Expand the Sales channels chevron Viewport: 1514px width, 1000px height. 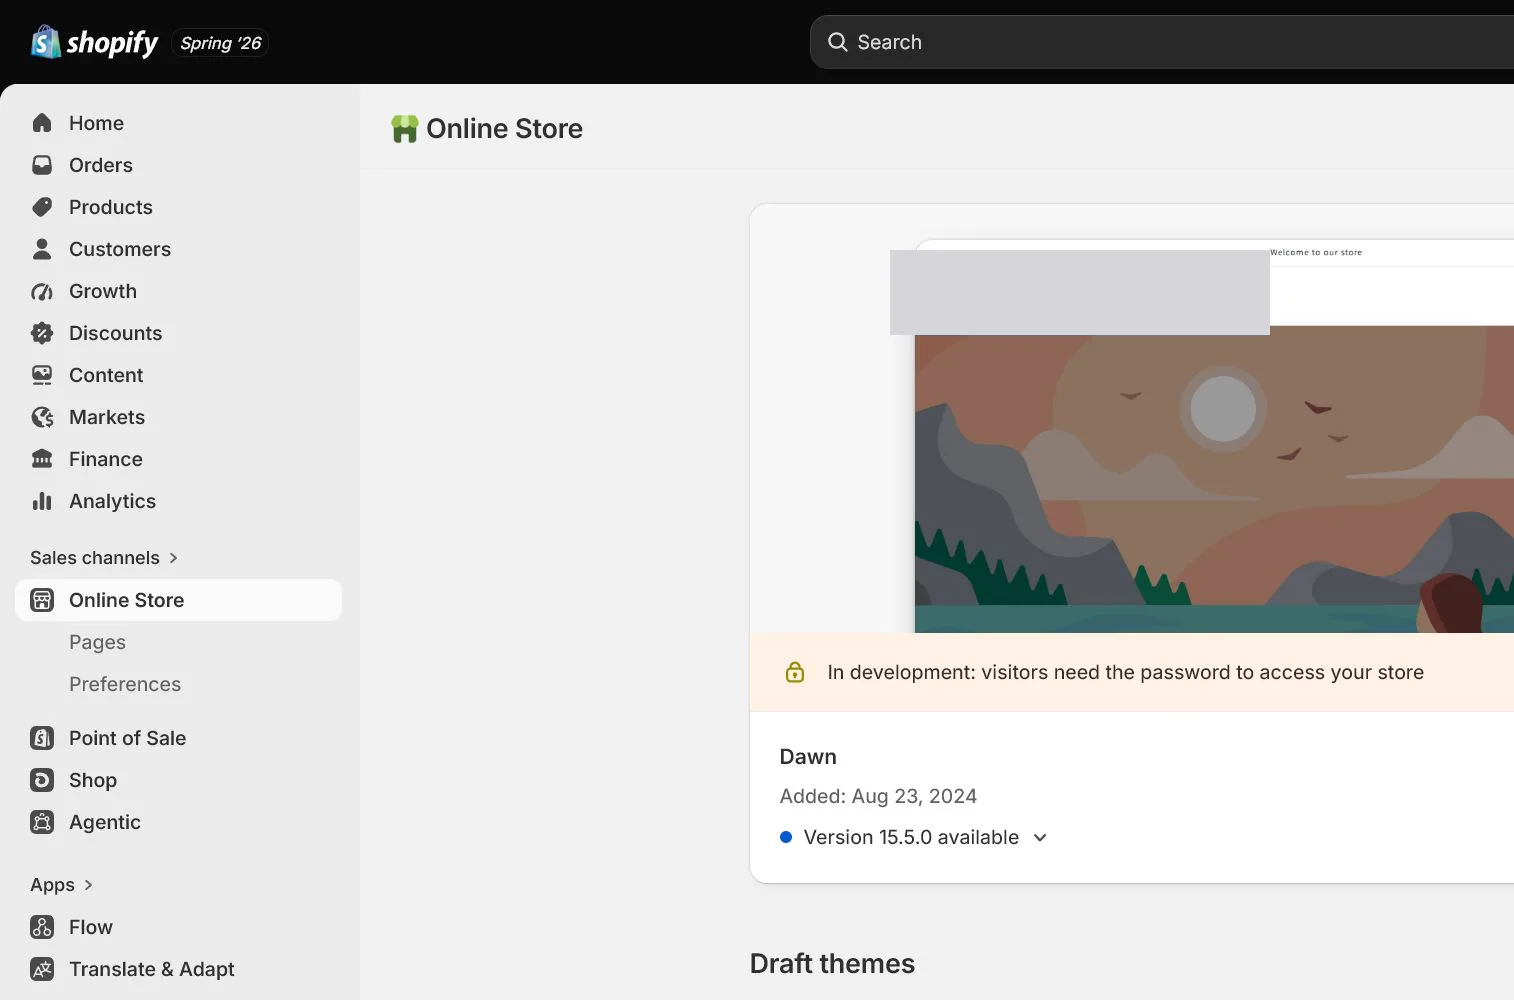174,558
